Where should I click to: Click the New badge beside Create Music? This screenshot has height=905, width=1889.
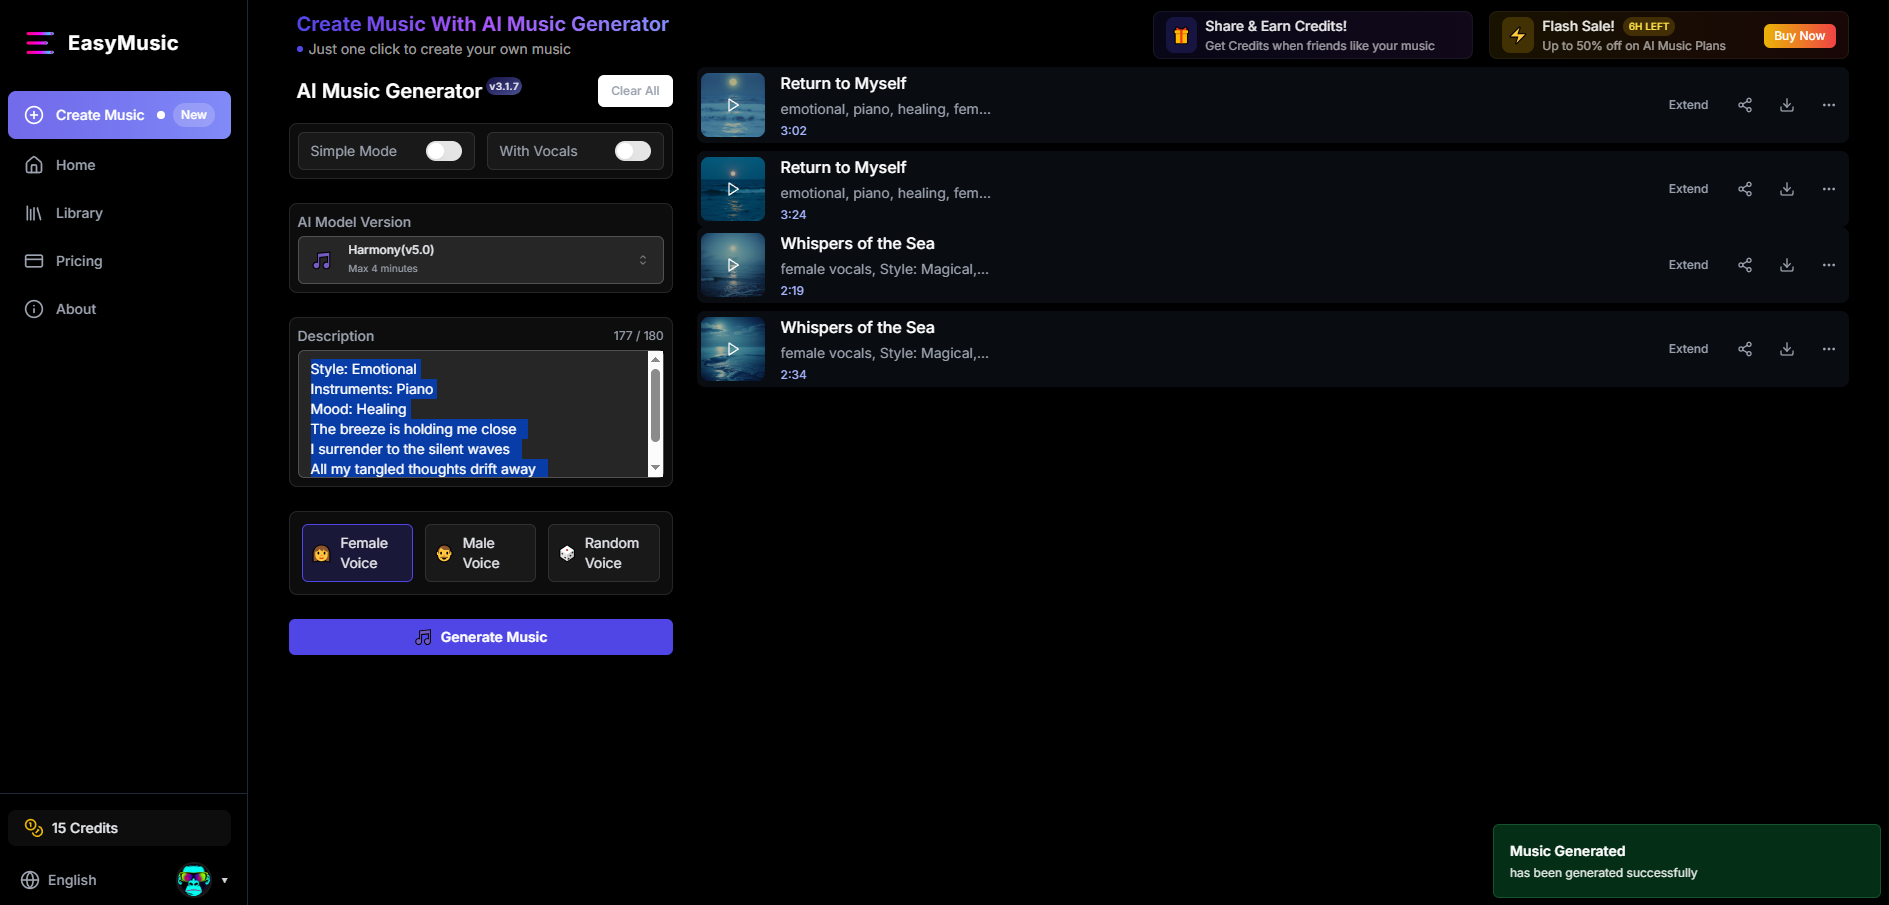(x=194, y=115)
